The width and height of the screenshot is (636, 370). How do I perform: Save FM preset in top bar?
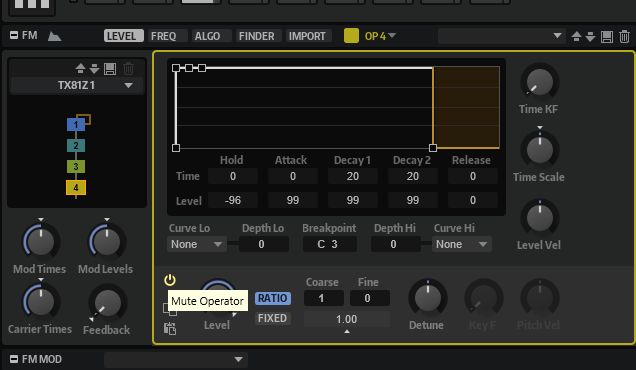coord(607,37)
